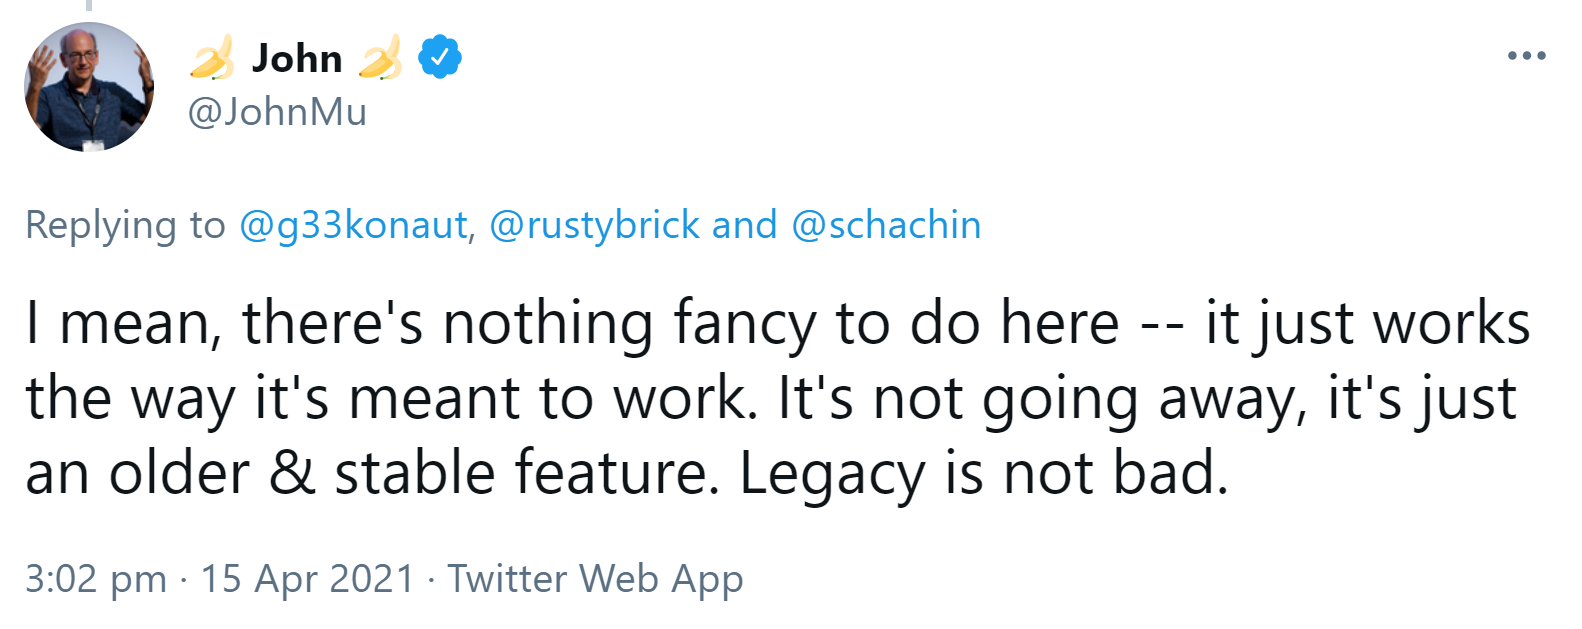Click the "Replying to" label
The height and width of the screenshot is (629, 1582).
point(125,225)
